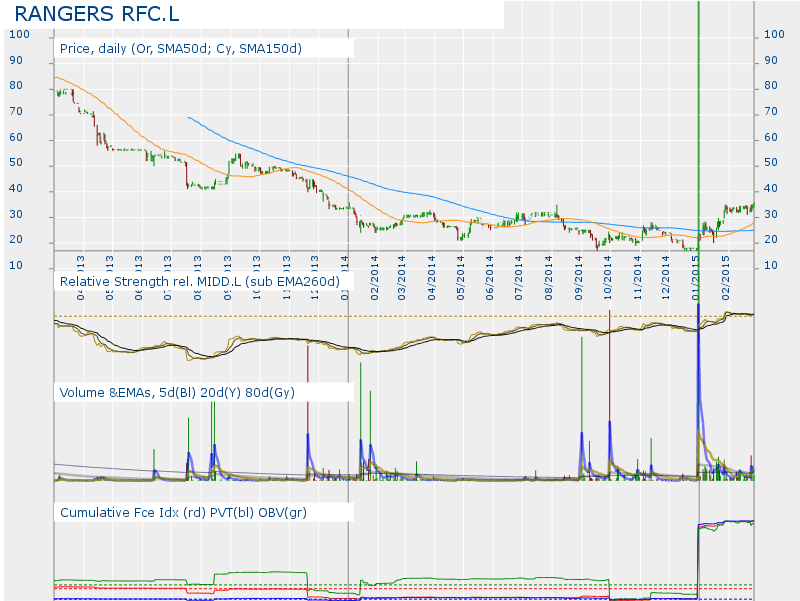Click the 02/2015 date label
The height and width of the screenshot is (601, 800).
tap(726, 268)
